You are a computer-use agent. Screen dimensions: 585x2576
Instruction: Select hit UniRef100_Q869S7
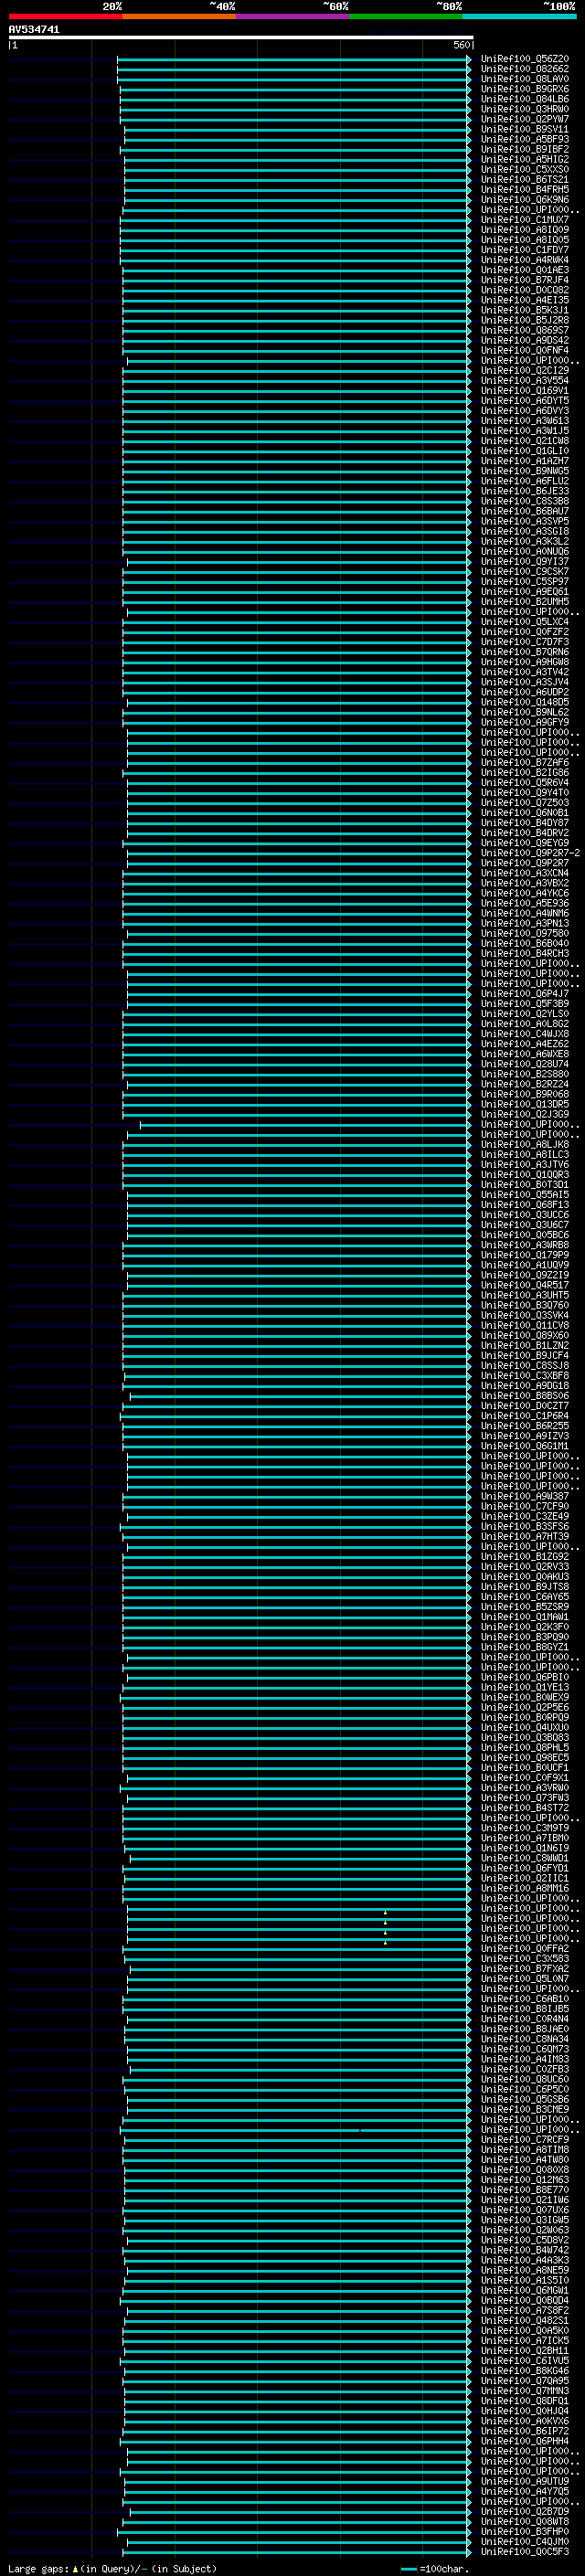click(x=525, y=330)
